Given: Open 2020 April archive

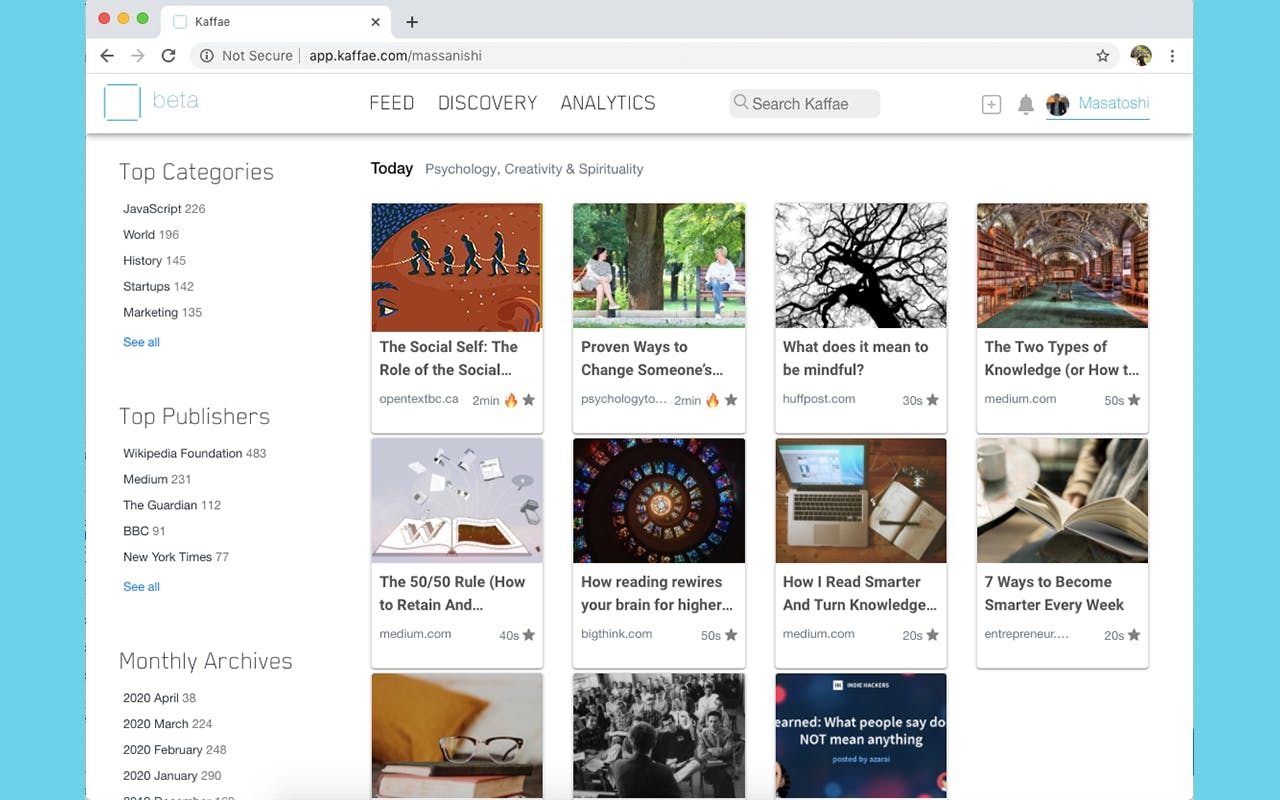Looking at the screenshot, I should (x=159, y=698).
